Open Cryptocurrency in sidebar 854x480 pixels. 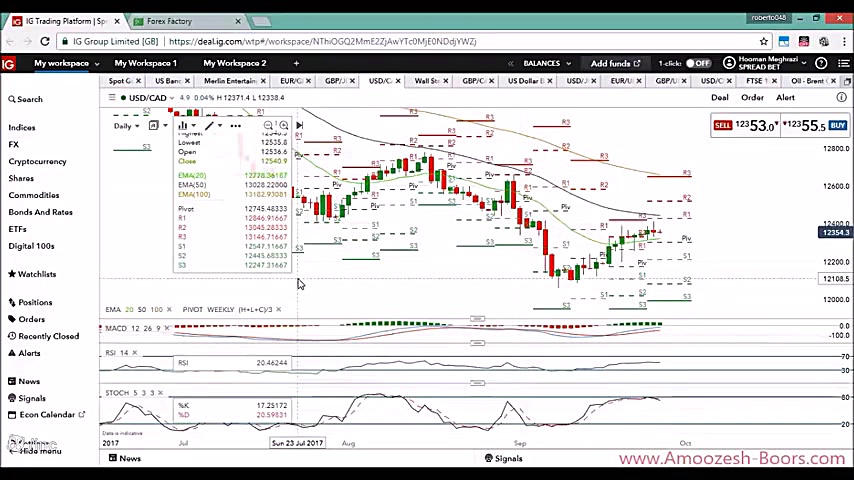coord(37,161)
